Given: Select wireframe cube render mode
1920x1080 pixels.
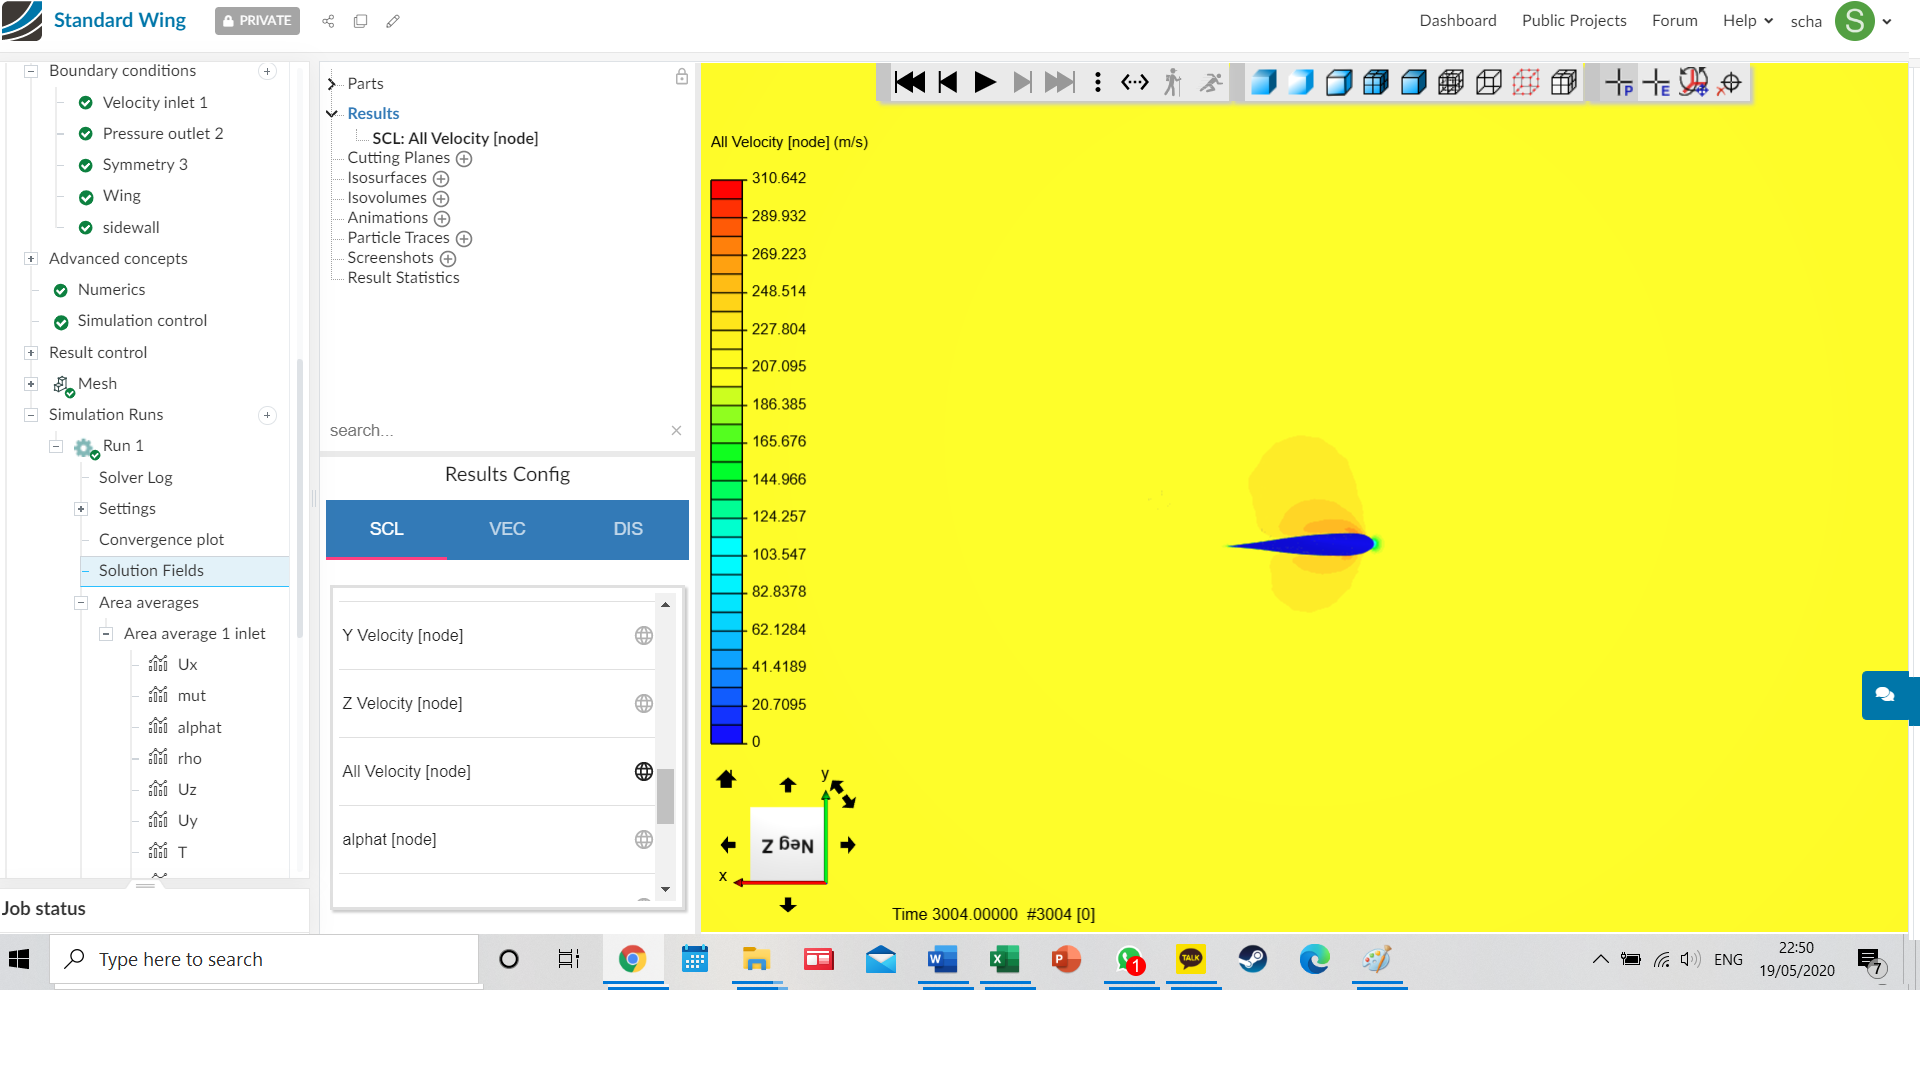Looking at the screenshot, I should 1488,83.
